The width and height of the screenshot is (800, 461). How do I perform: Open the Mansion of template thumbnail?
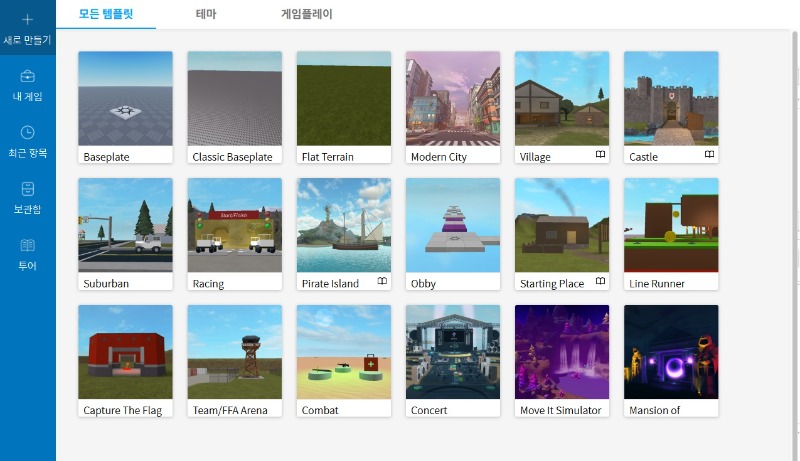[671, 352]
